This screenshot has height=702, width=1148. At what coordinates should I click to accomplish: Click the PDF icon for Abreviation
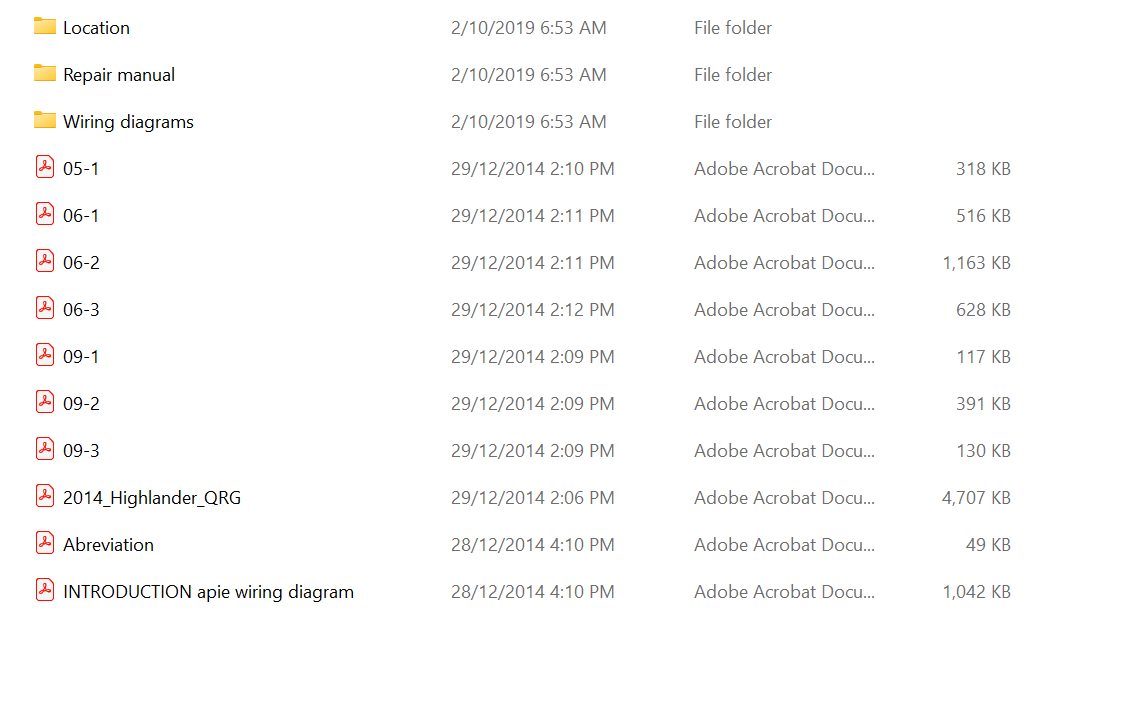45,543
